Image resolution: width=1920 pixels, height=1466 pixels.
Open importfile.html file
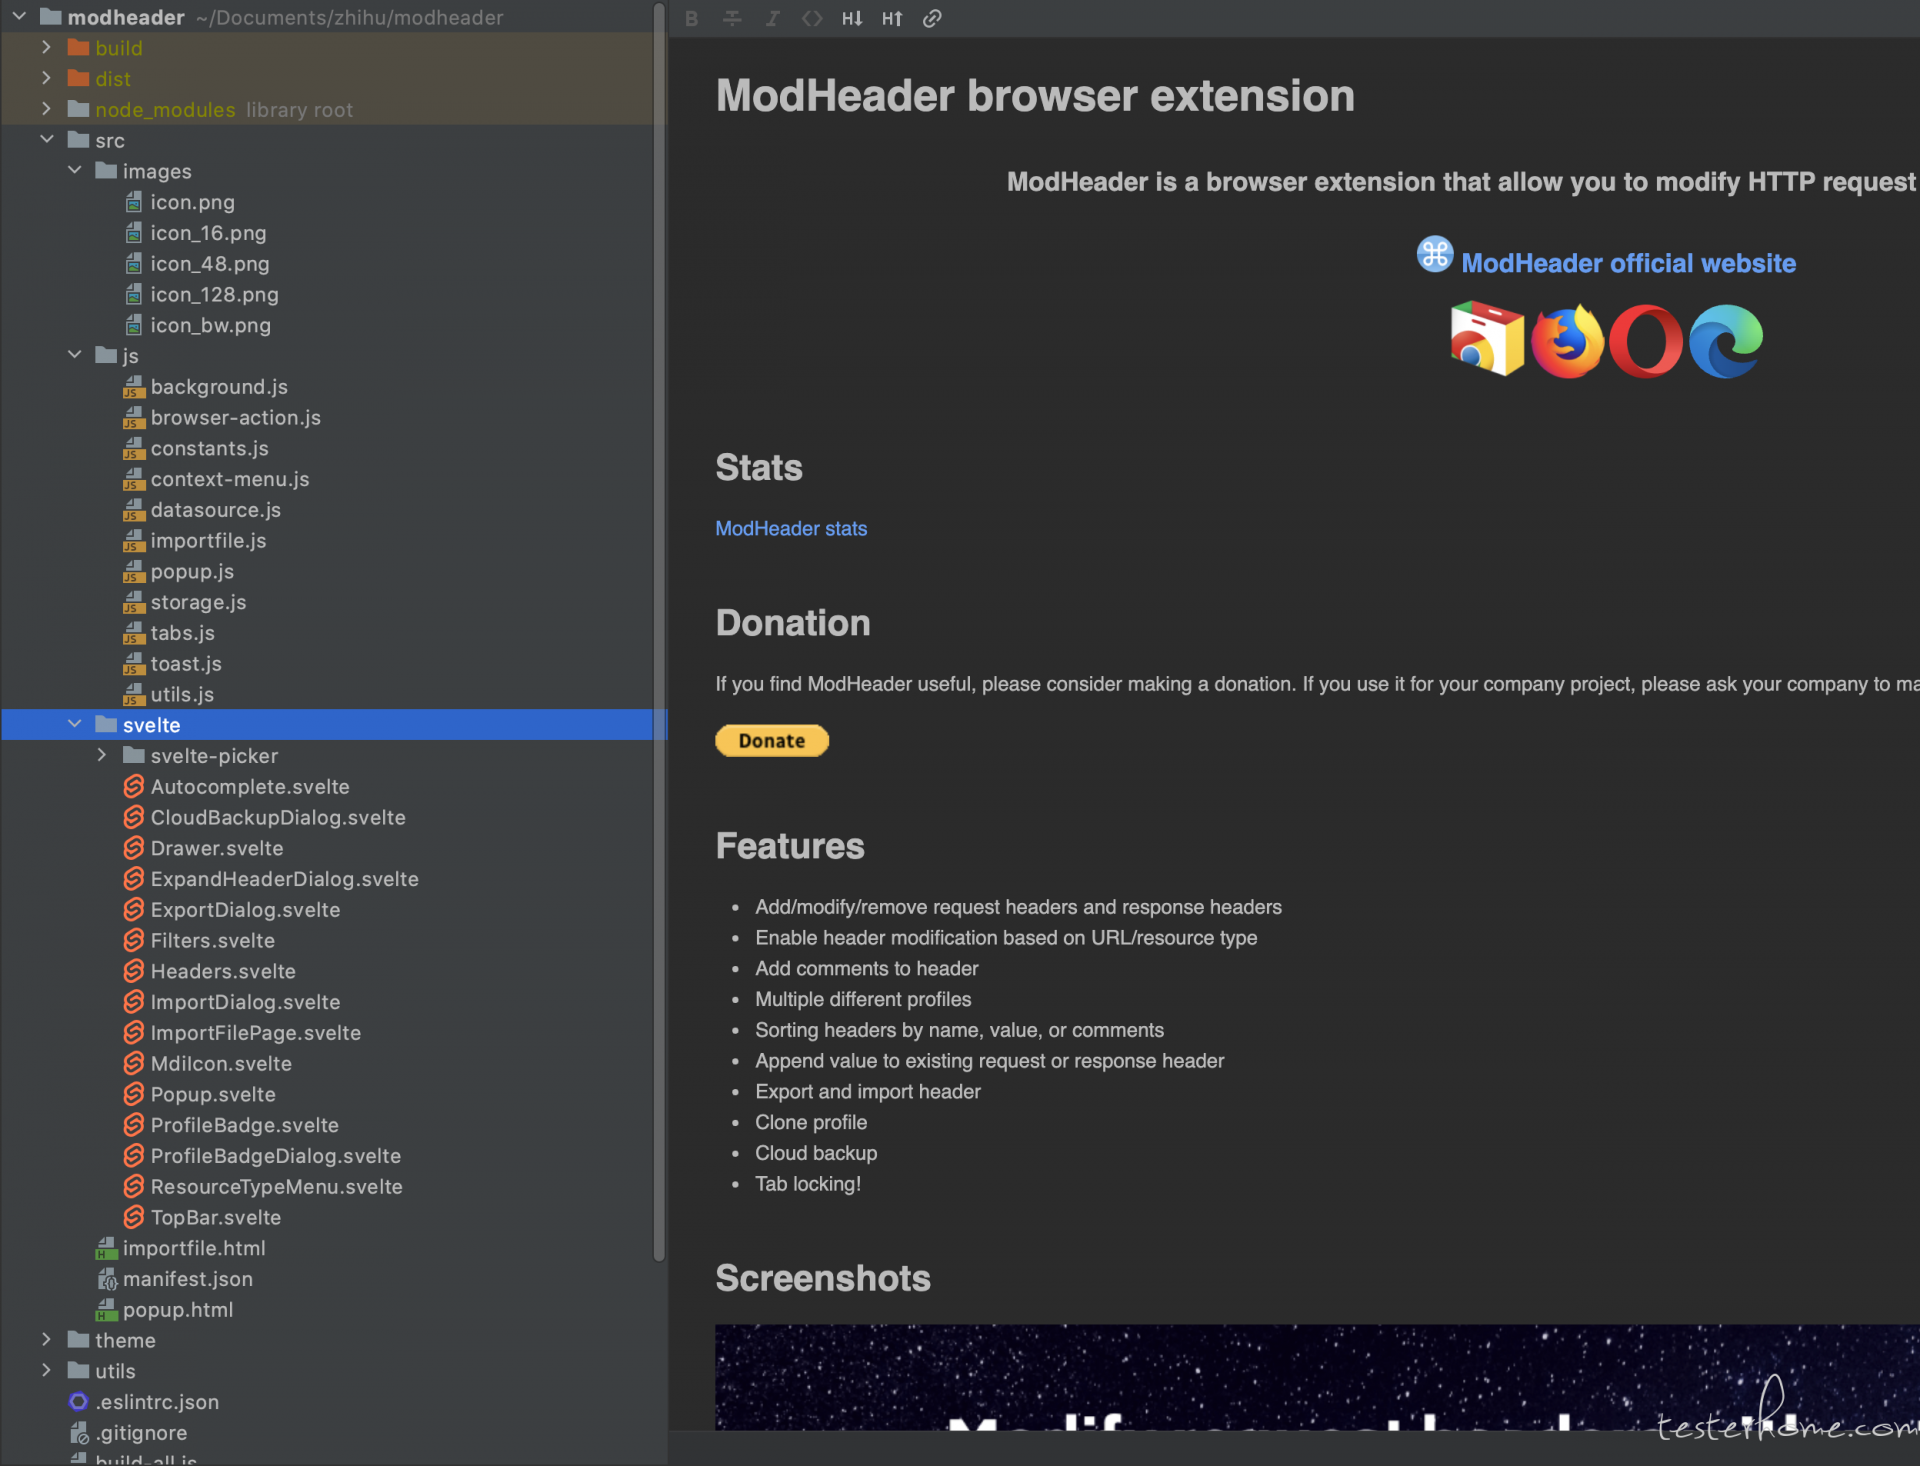181,1248
